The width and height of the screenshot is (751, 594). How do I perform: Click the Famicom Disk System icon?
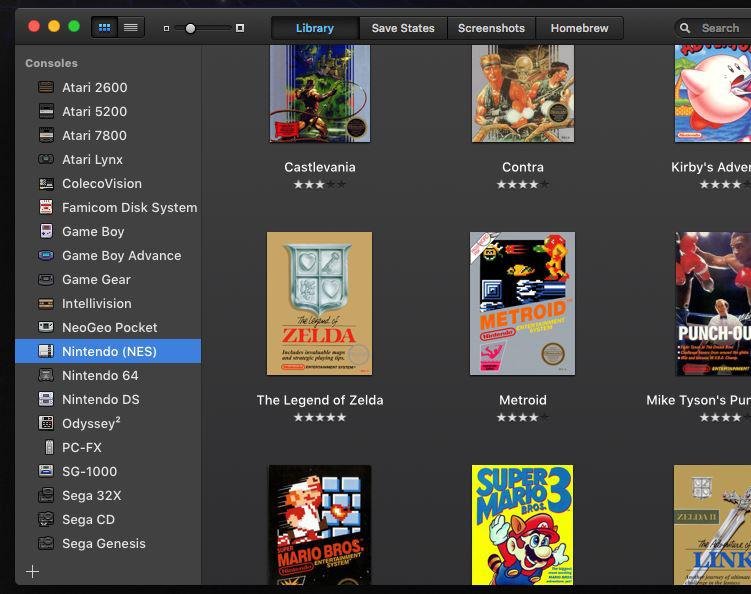click(x=46, y=207)
